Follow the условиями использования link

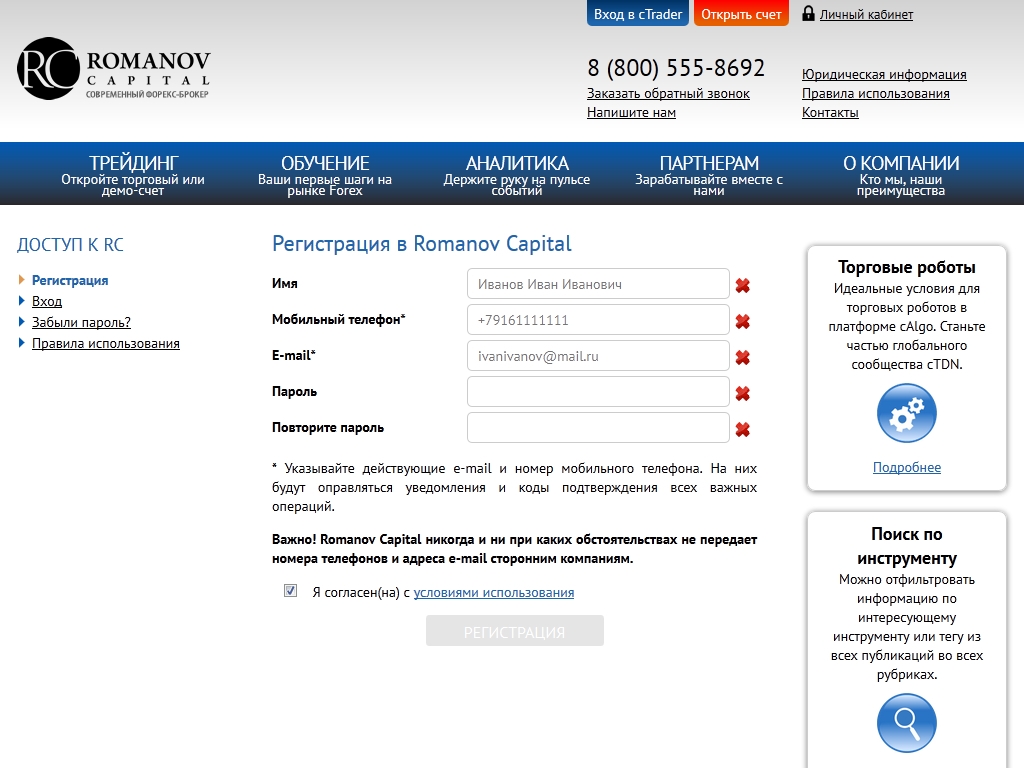[x=493, y=592]
